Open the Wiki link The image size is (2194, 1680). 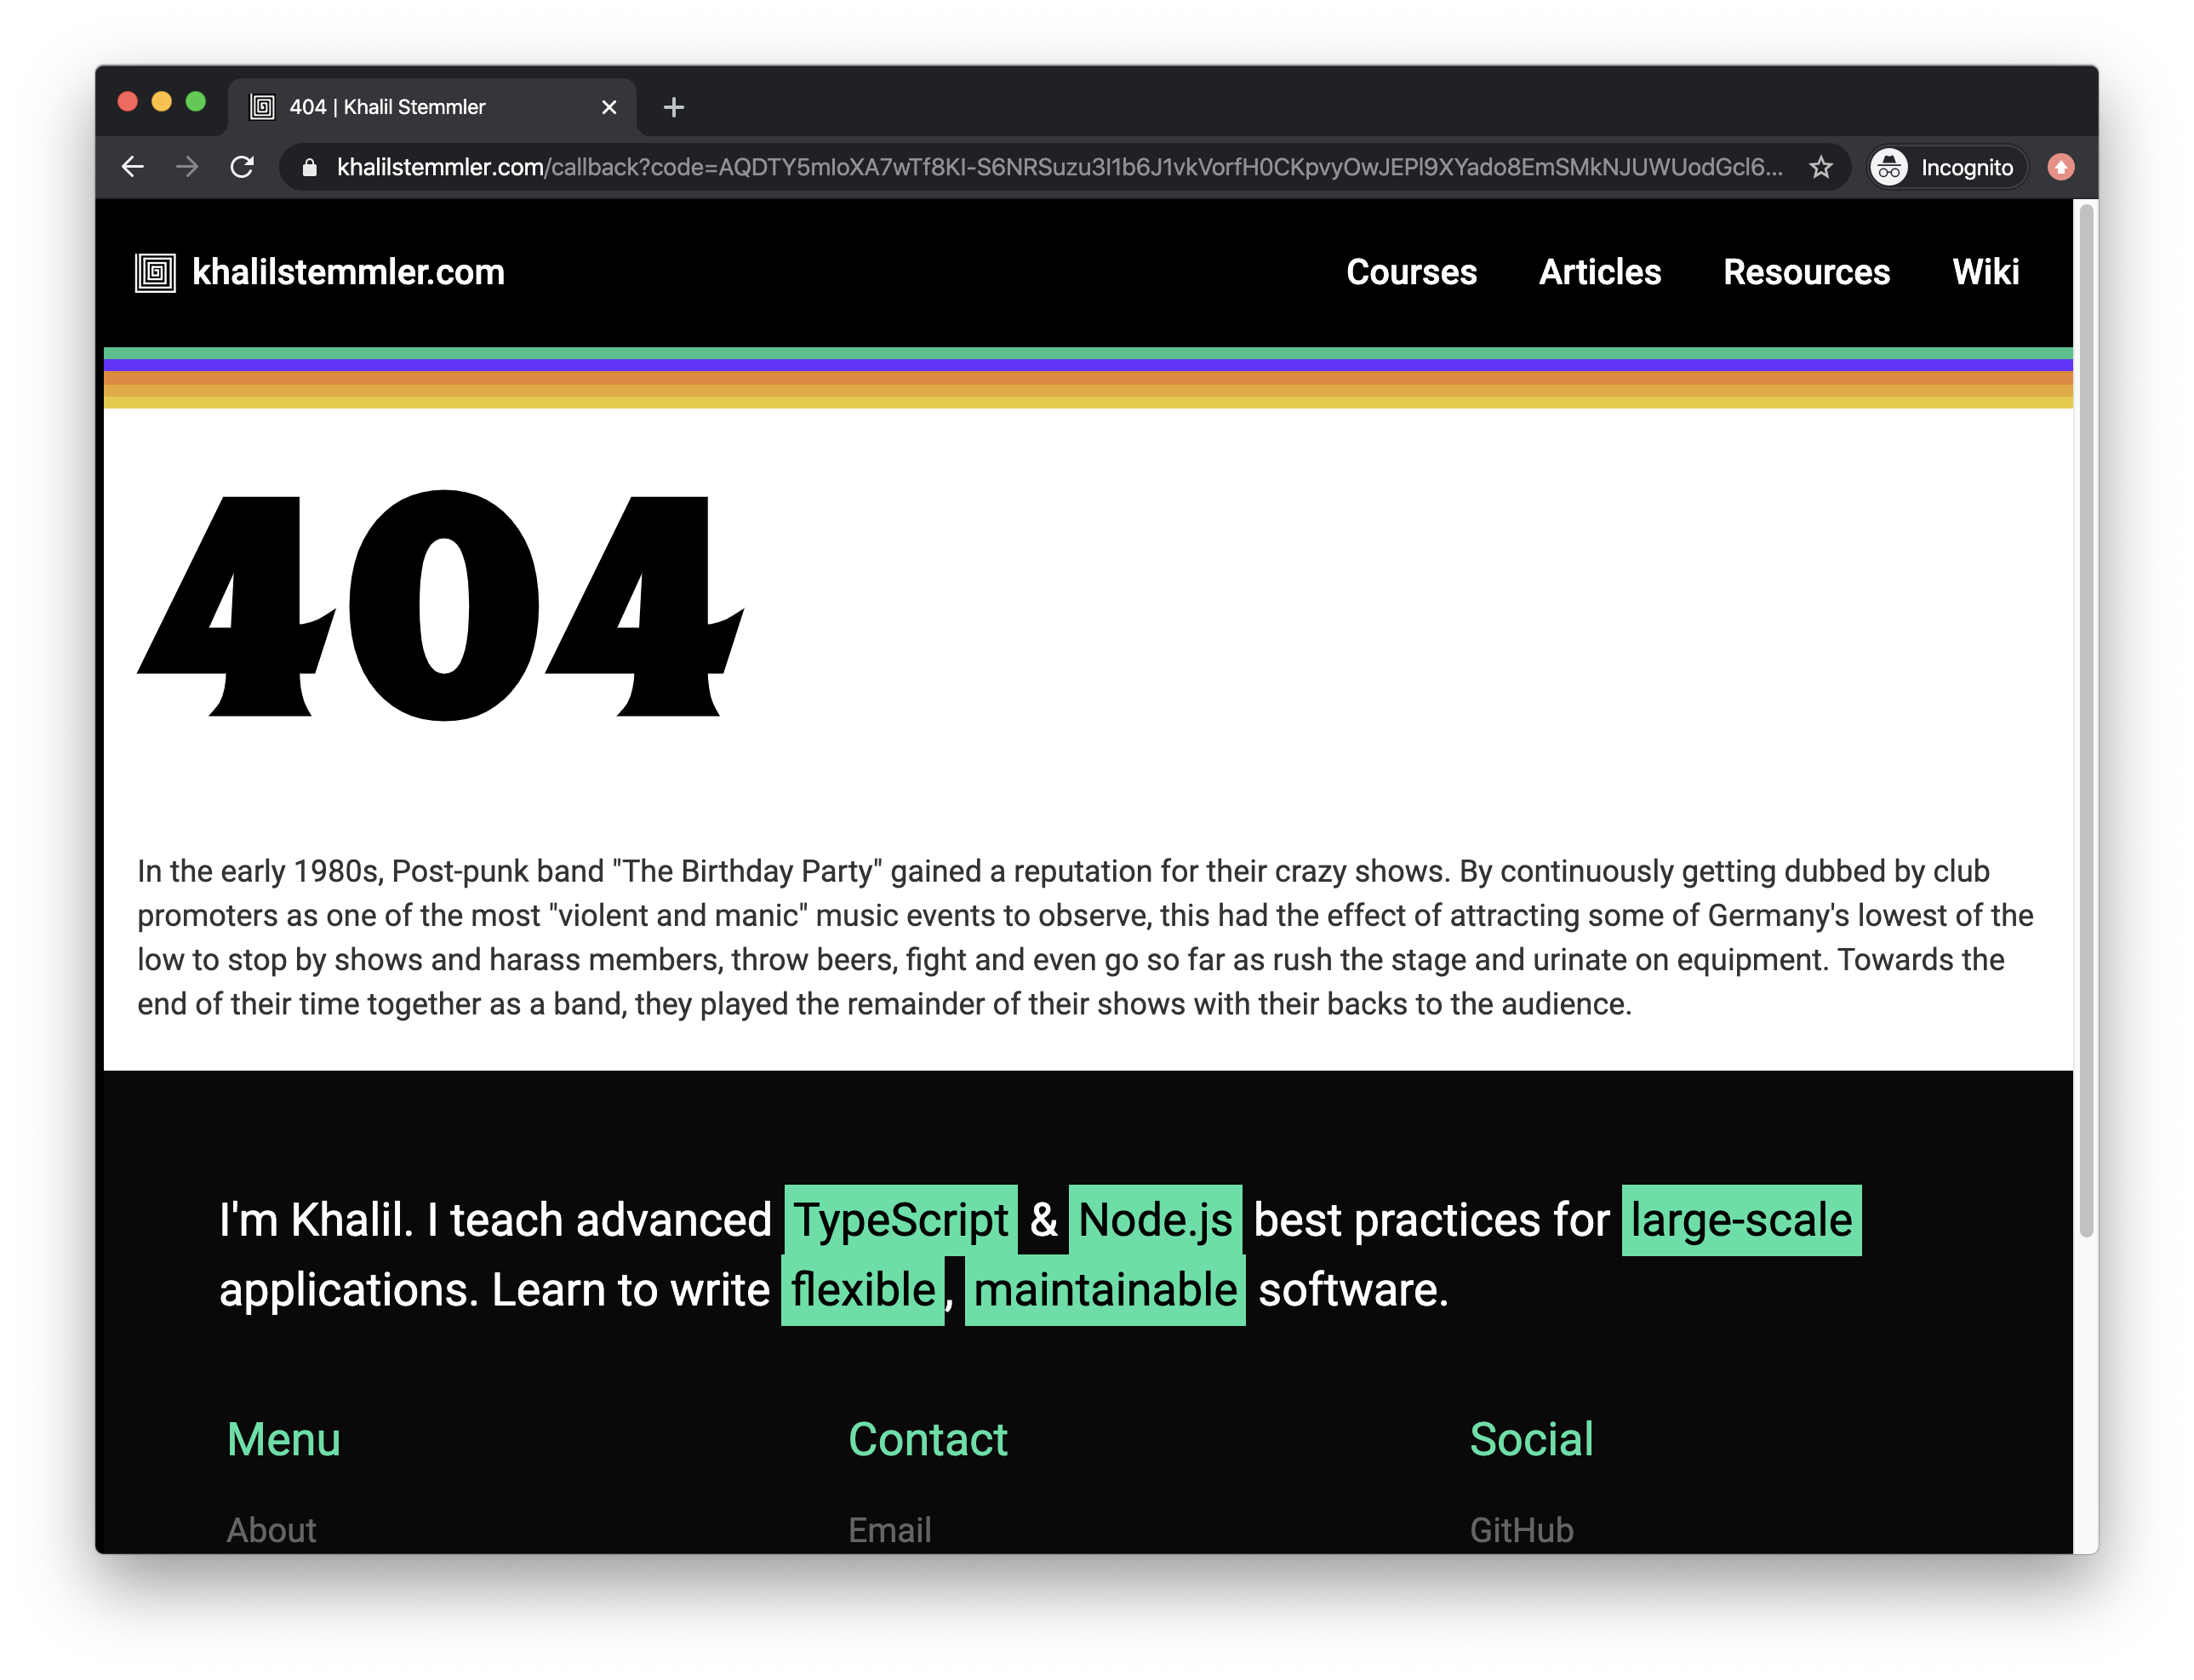pos(1985,272)
